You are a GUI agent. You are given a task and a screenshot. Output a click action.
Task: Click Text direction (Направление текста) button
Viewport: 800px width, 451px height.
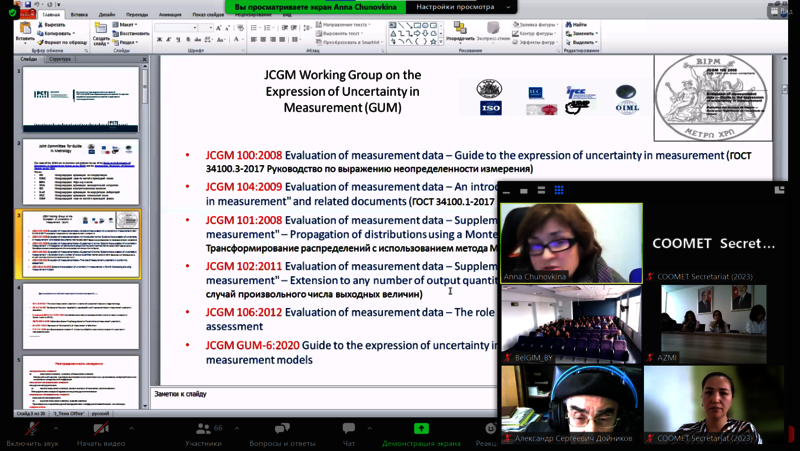(343, 24)
